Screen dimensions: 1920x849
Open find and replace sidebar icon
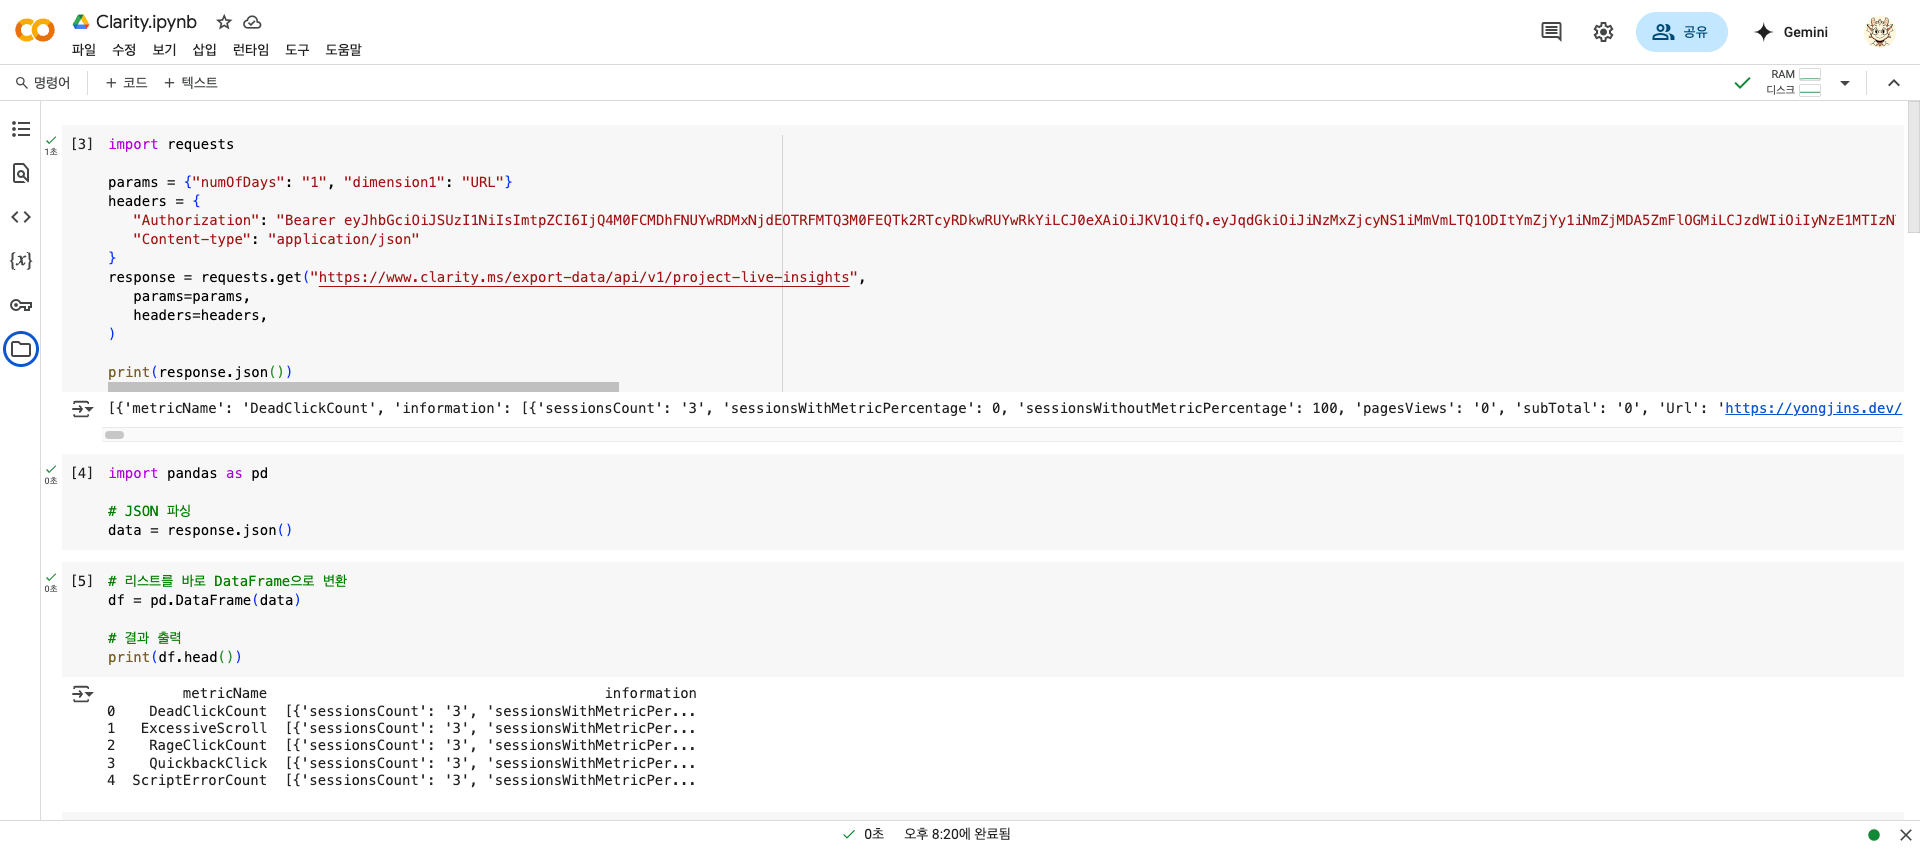pos(21,173)
